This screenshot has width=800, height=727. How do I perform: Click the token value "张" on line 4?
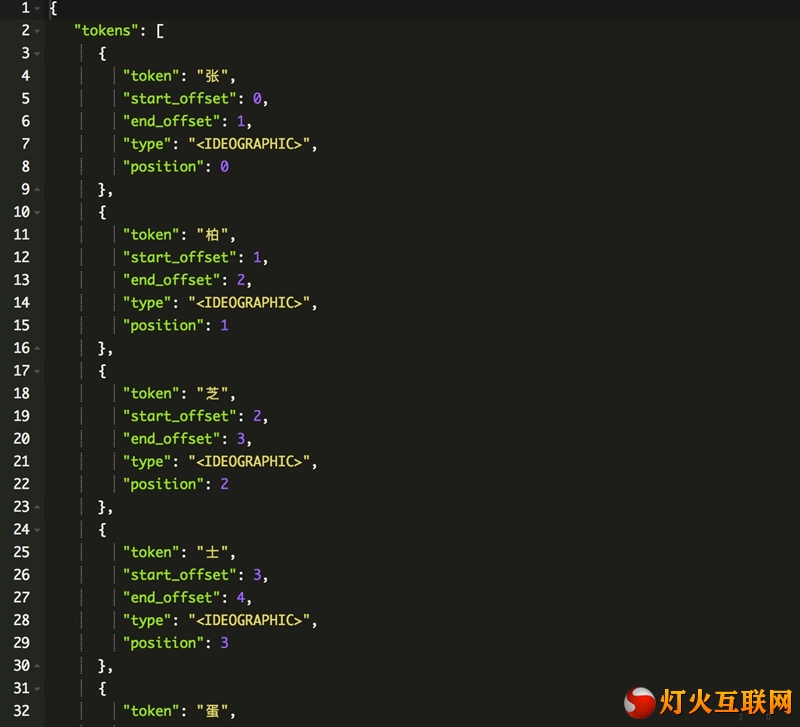pyautogui.click(x=212, y=76)
